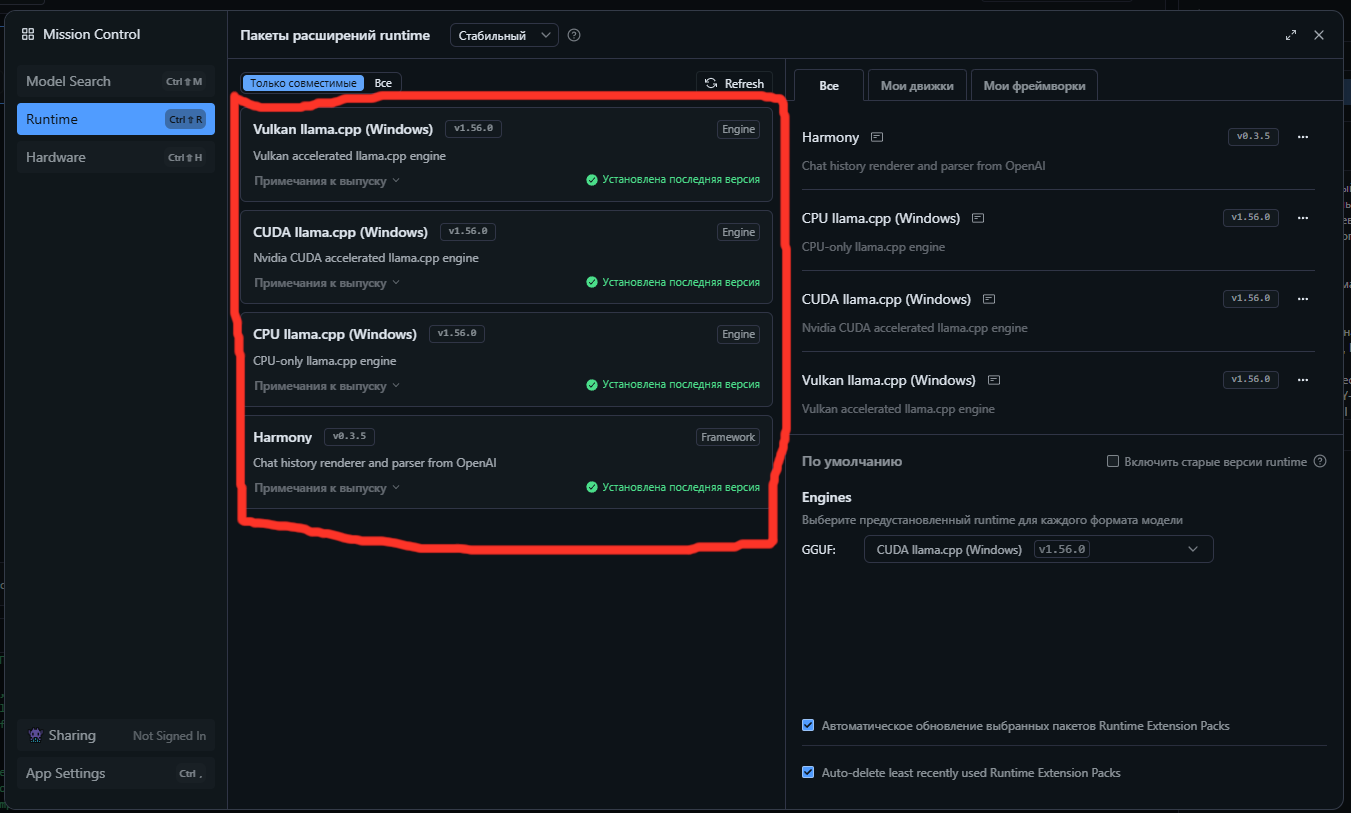Open the three-dot menu for Harmony

coord(1302,137)
